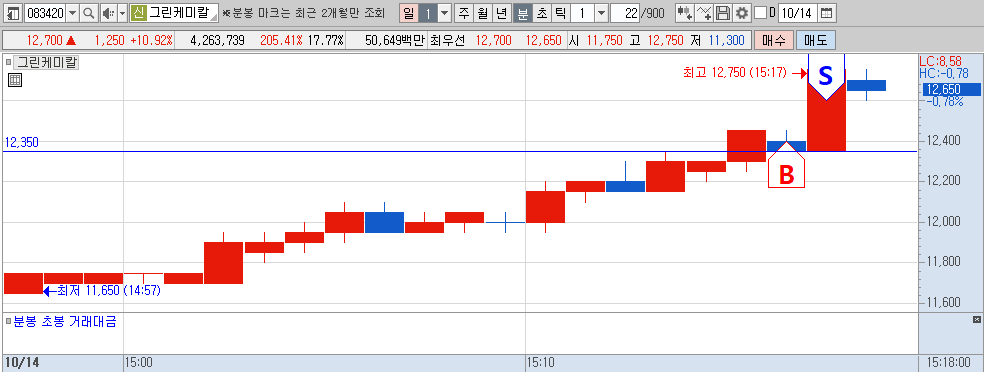Click the best bid price 12,650 in quote bar

click(543, 41)
